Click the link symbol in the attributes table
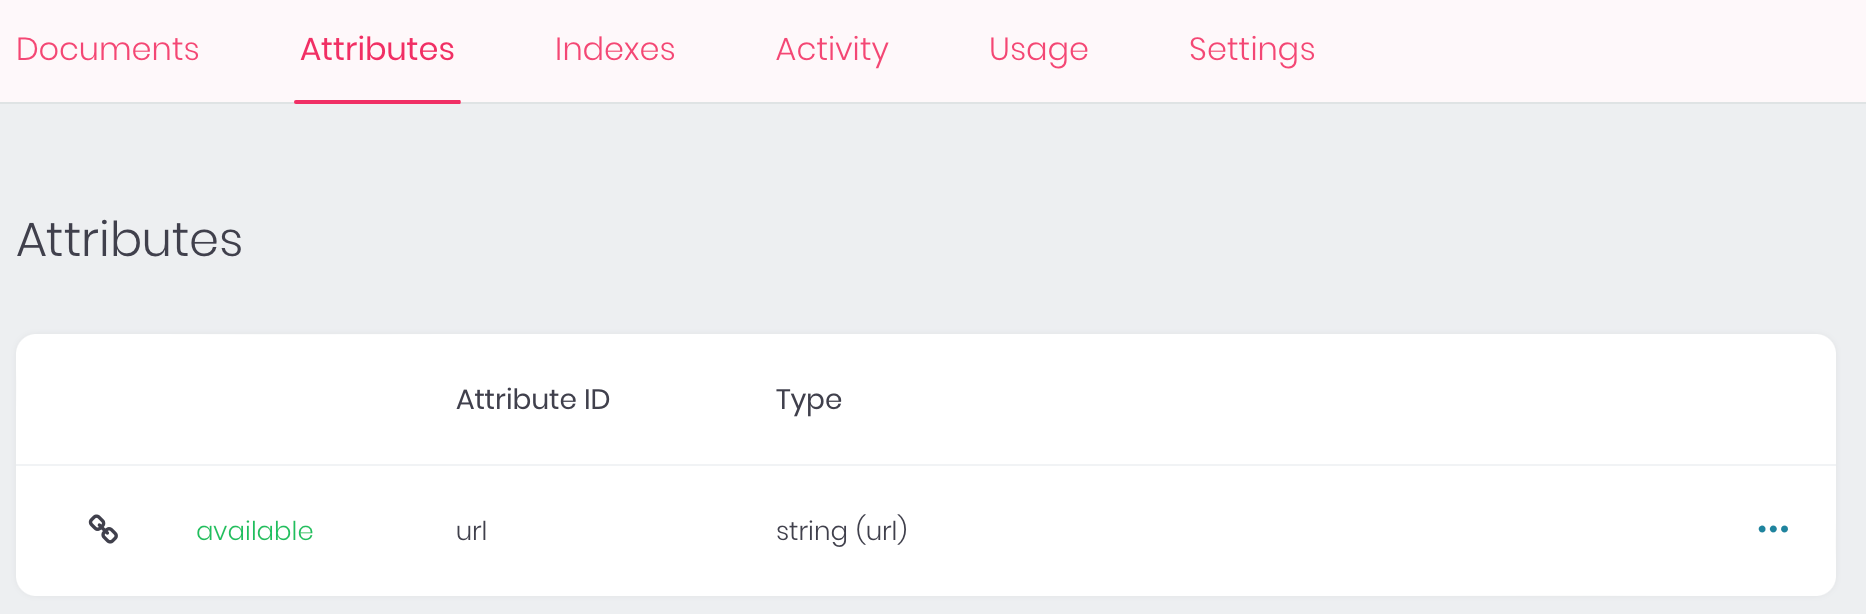The height and width of the screenshot is (614, 1866). [x=103, y=529]
